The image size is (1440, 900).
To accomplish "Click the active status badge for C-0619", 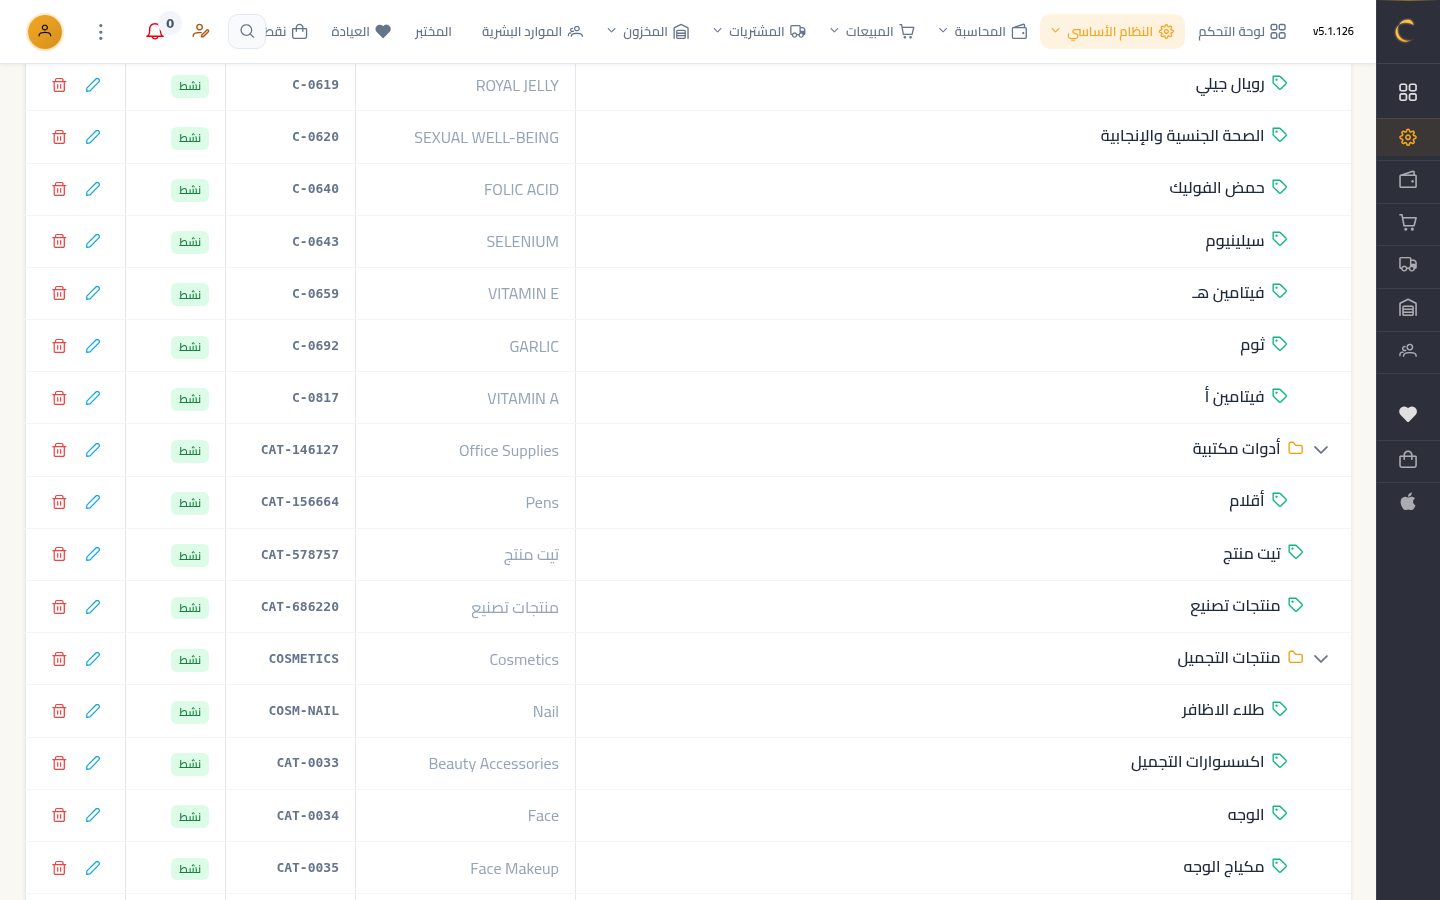I will [190, 86].
